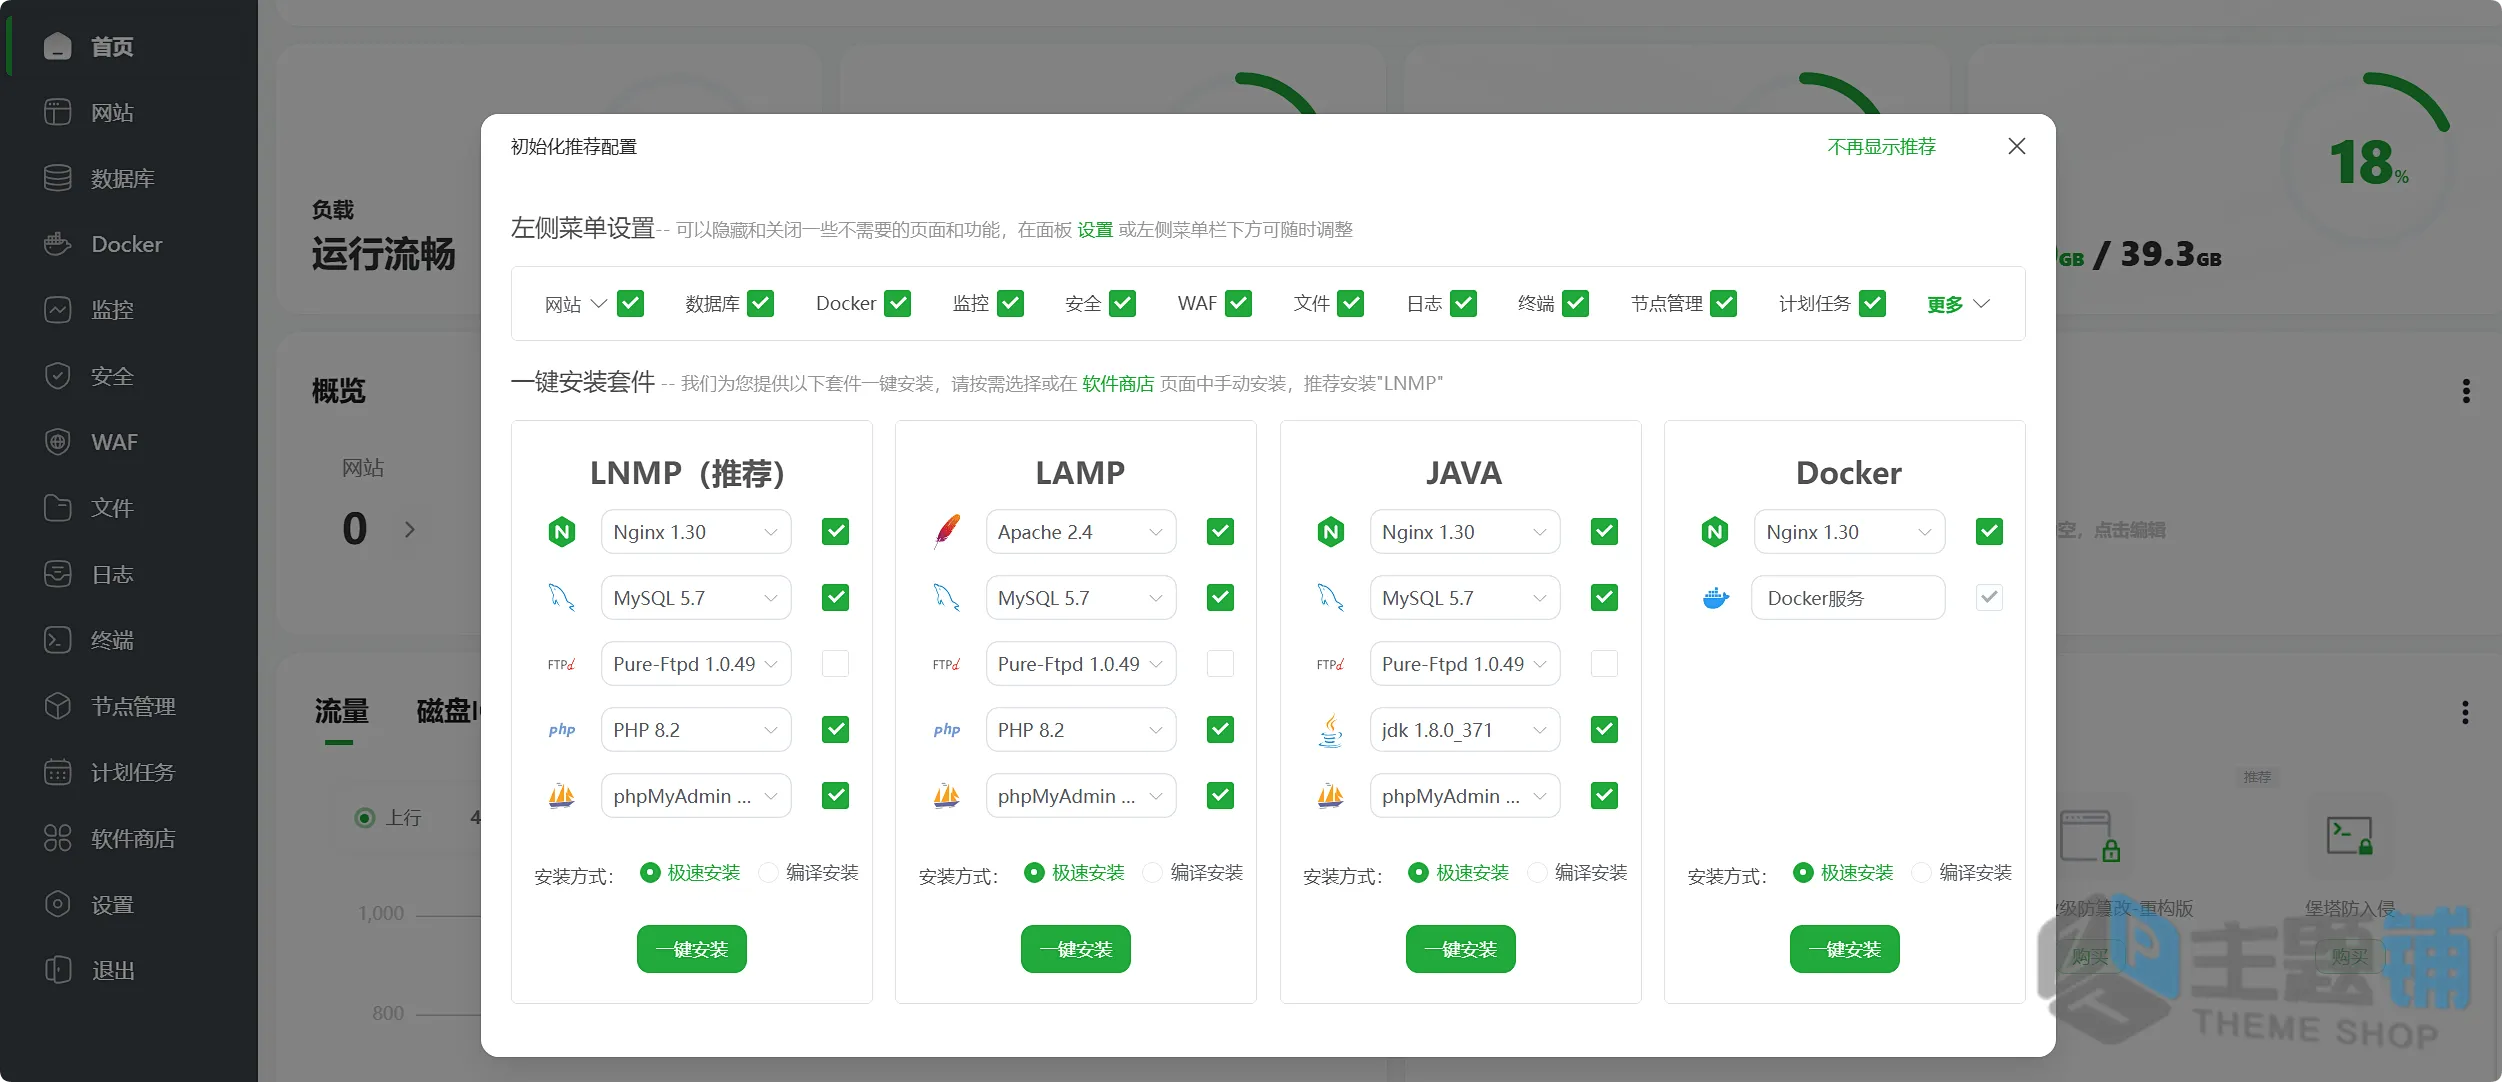The height and width of the screenshot is (1082, 2502).
Task: Click the jdk Java cup icon
Action: coord(1331,730)
